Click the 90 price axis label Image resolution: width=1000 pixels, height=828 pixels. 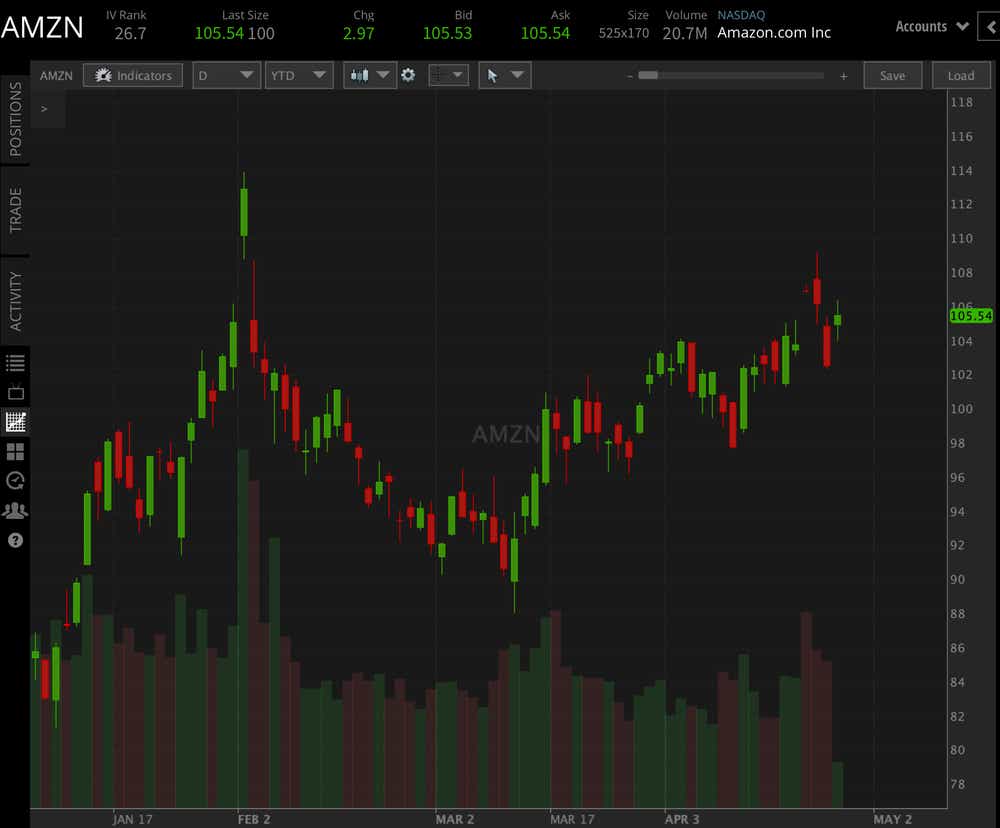(x=957, y=579)
